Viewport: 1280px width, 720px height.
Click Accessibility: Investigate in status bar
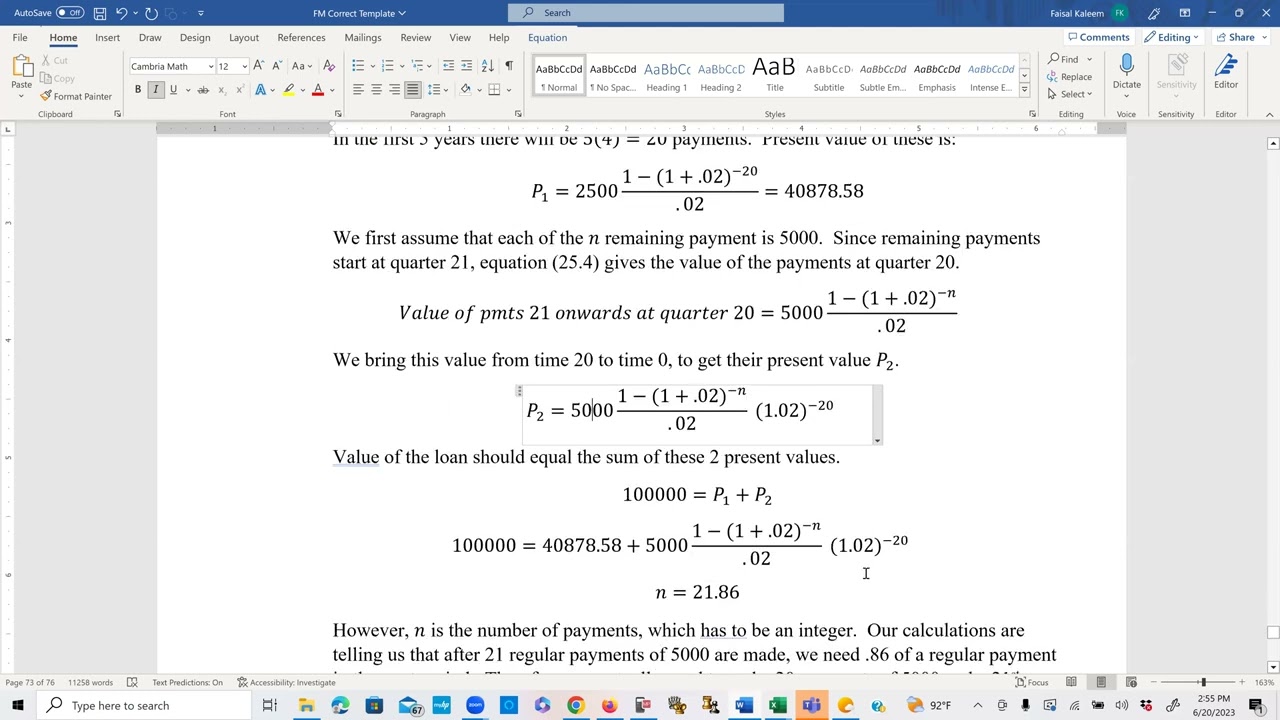(286, 682)
